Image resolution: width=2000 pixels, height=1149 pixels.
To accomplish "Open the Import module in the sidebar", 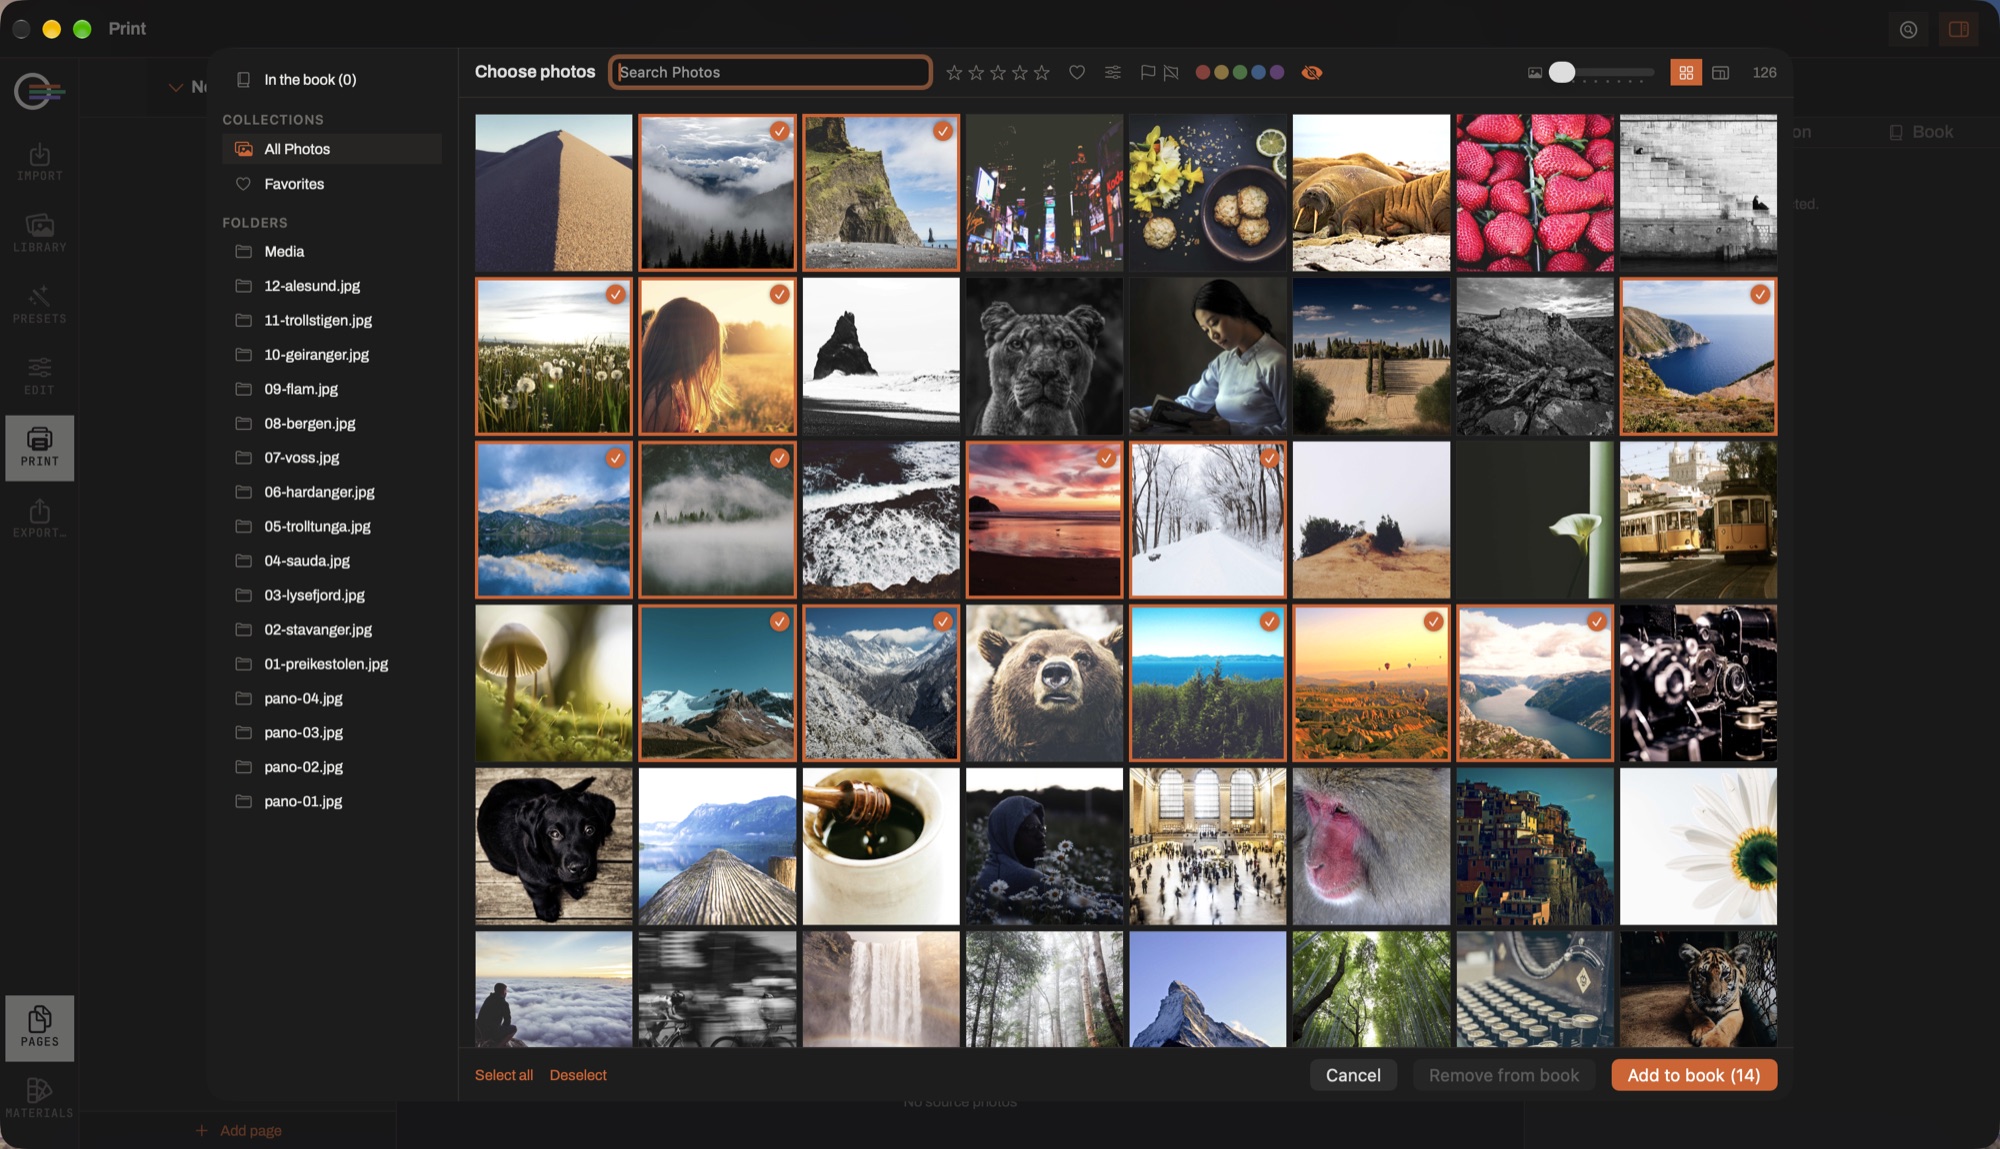I will point(40,162).
